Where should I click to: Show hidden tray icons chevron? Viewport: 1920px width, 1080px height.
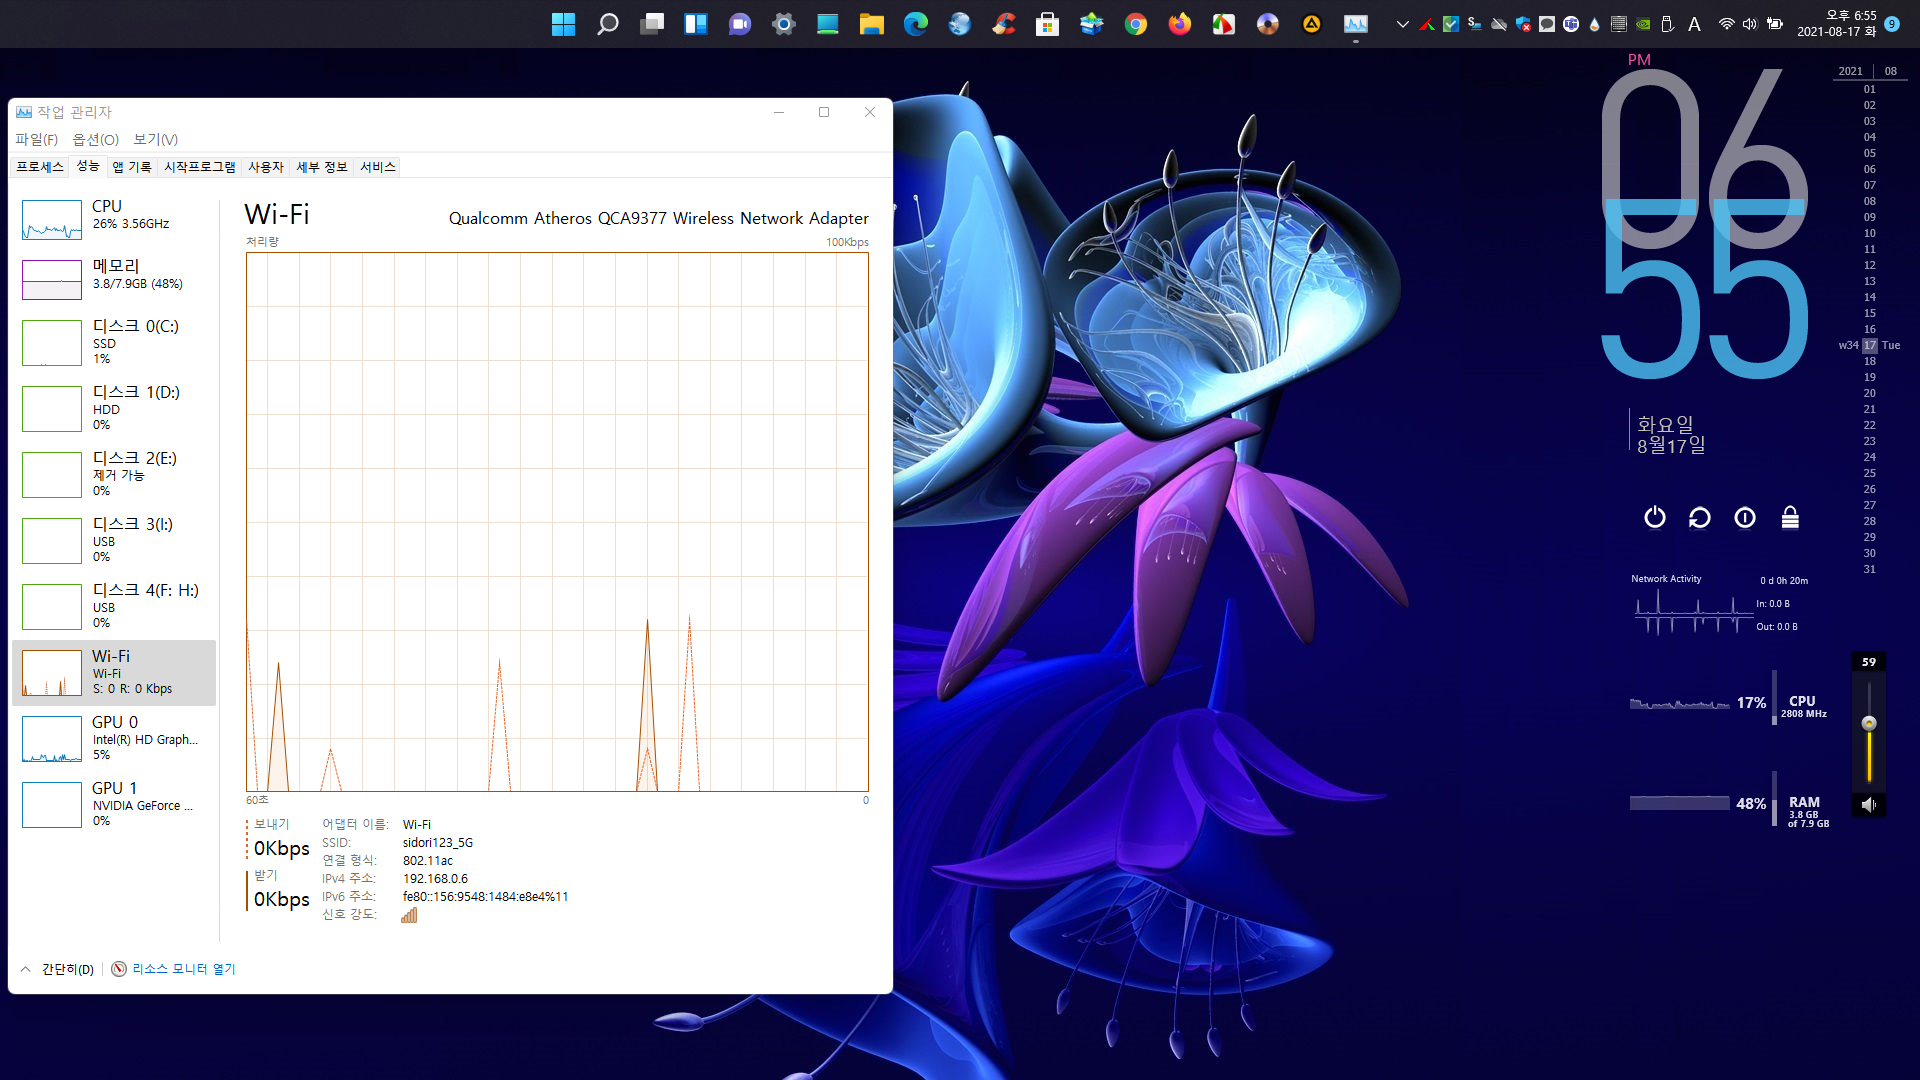1402,24
